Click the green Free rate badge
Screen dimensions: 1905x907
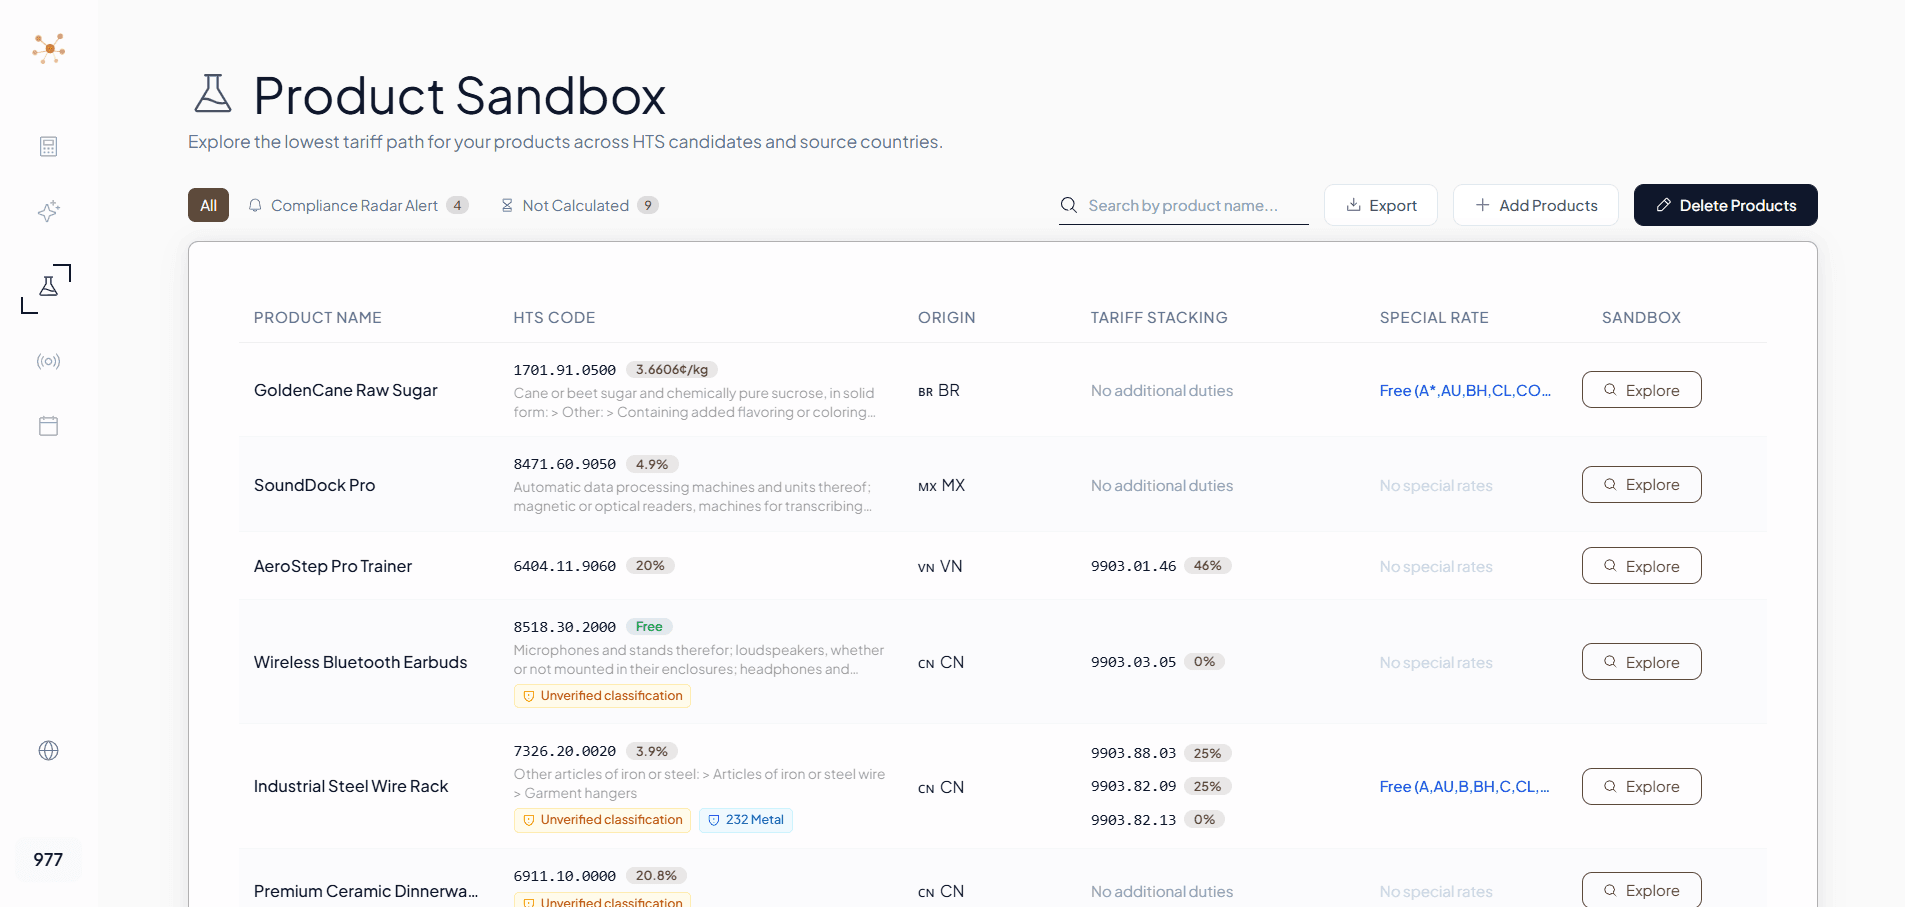649,627
